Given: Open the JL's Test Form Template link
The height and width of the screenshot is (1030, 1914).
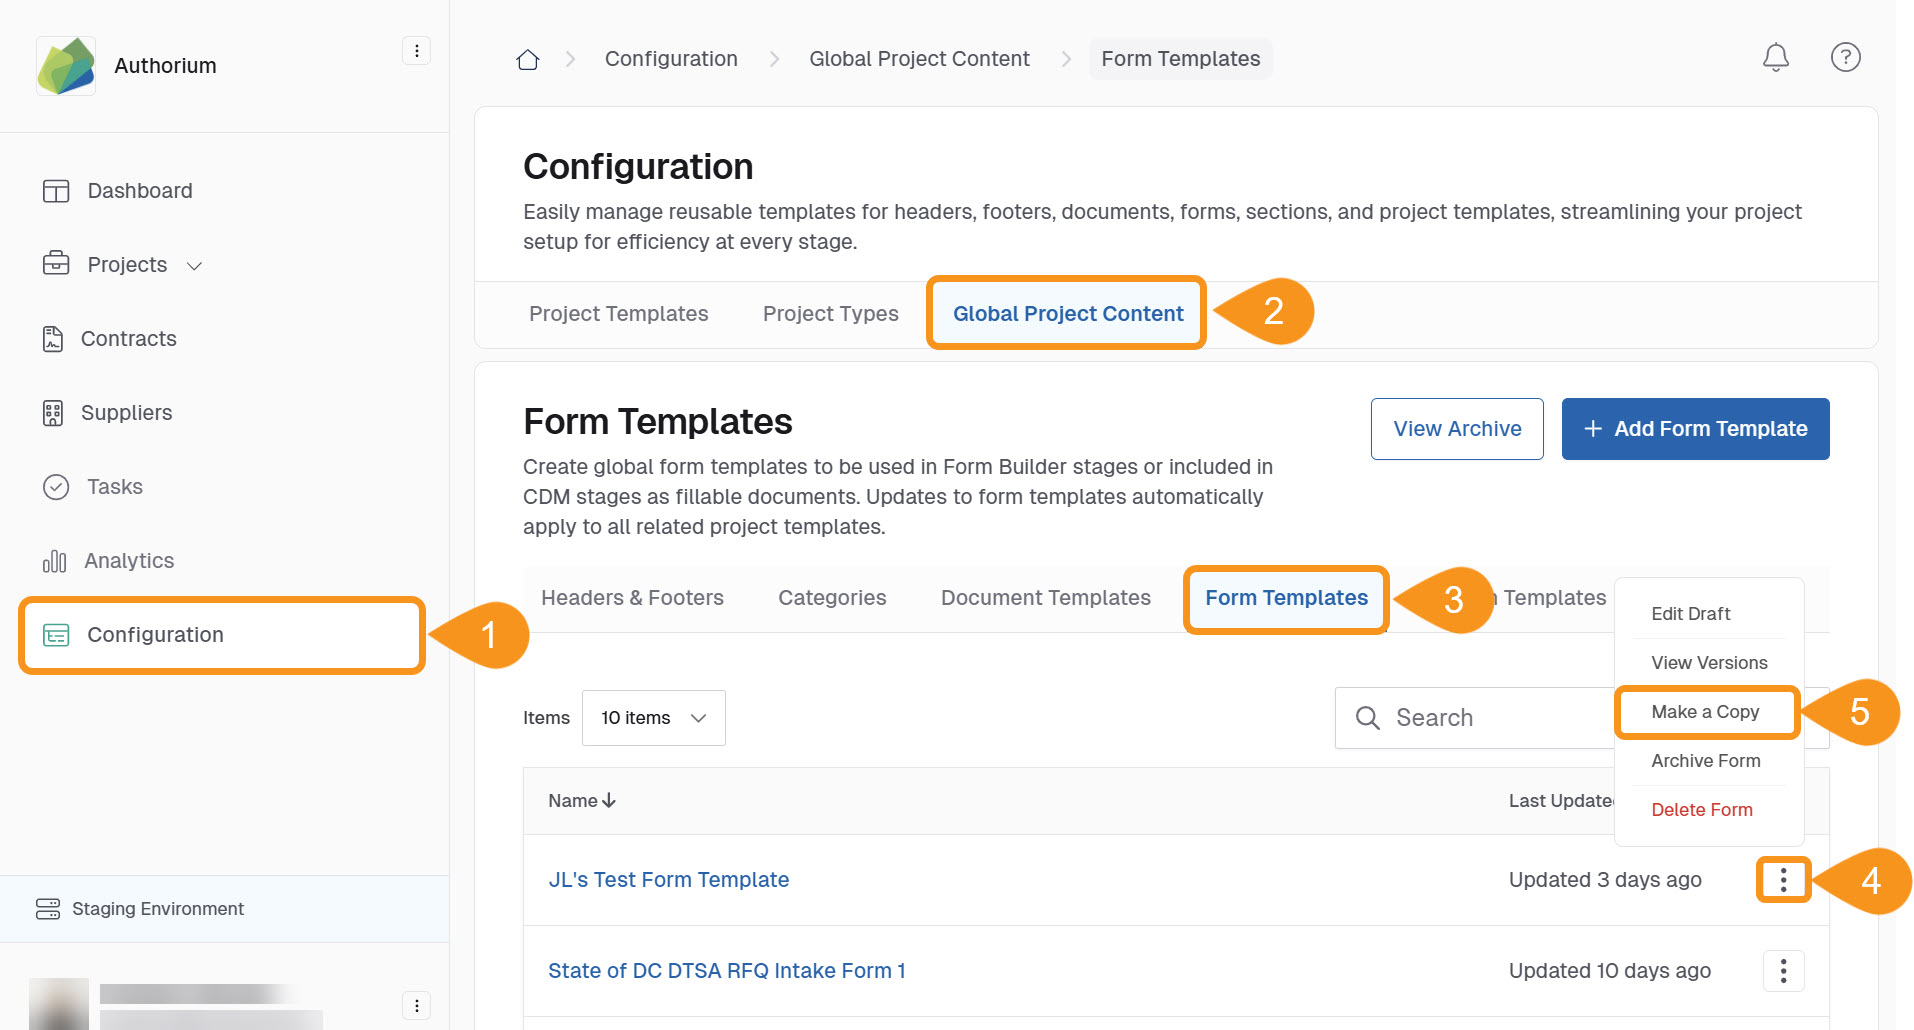Looking at the screenshot, I should [x=668, y=880].
